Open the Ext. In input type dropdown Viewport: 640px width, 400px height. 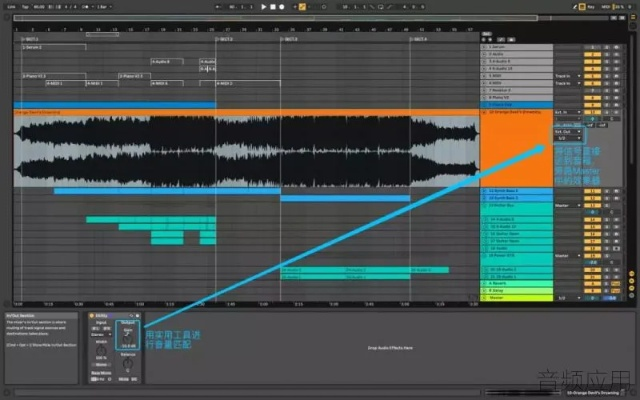pos(565,112)
